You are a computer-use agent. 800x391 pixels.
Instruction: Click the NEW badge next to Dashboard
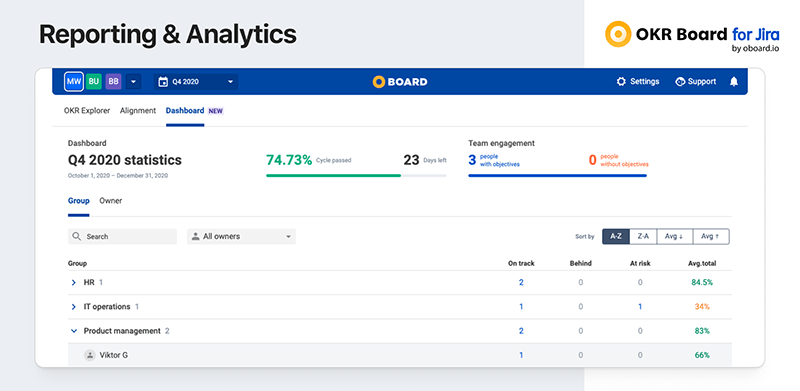(216, 111)
